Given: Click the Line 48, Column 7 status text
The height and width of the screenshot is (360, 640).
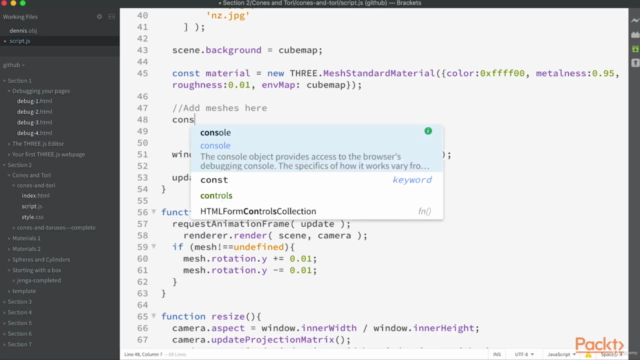Looking at the screenshot, I should pos(143,354).
